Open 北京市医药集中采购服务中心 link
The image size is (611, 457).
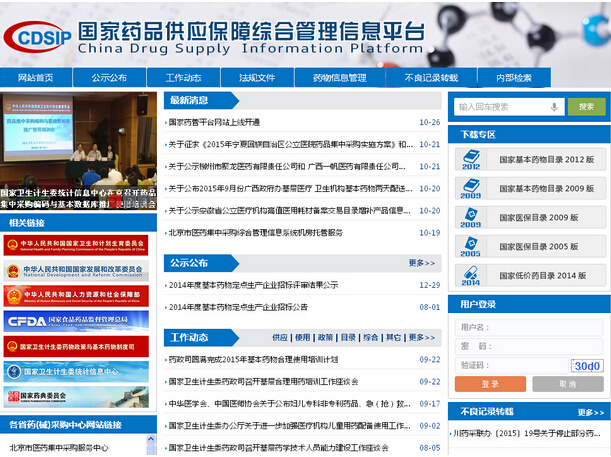59,448
